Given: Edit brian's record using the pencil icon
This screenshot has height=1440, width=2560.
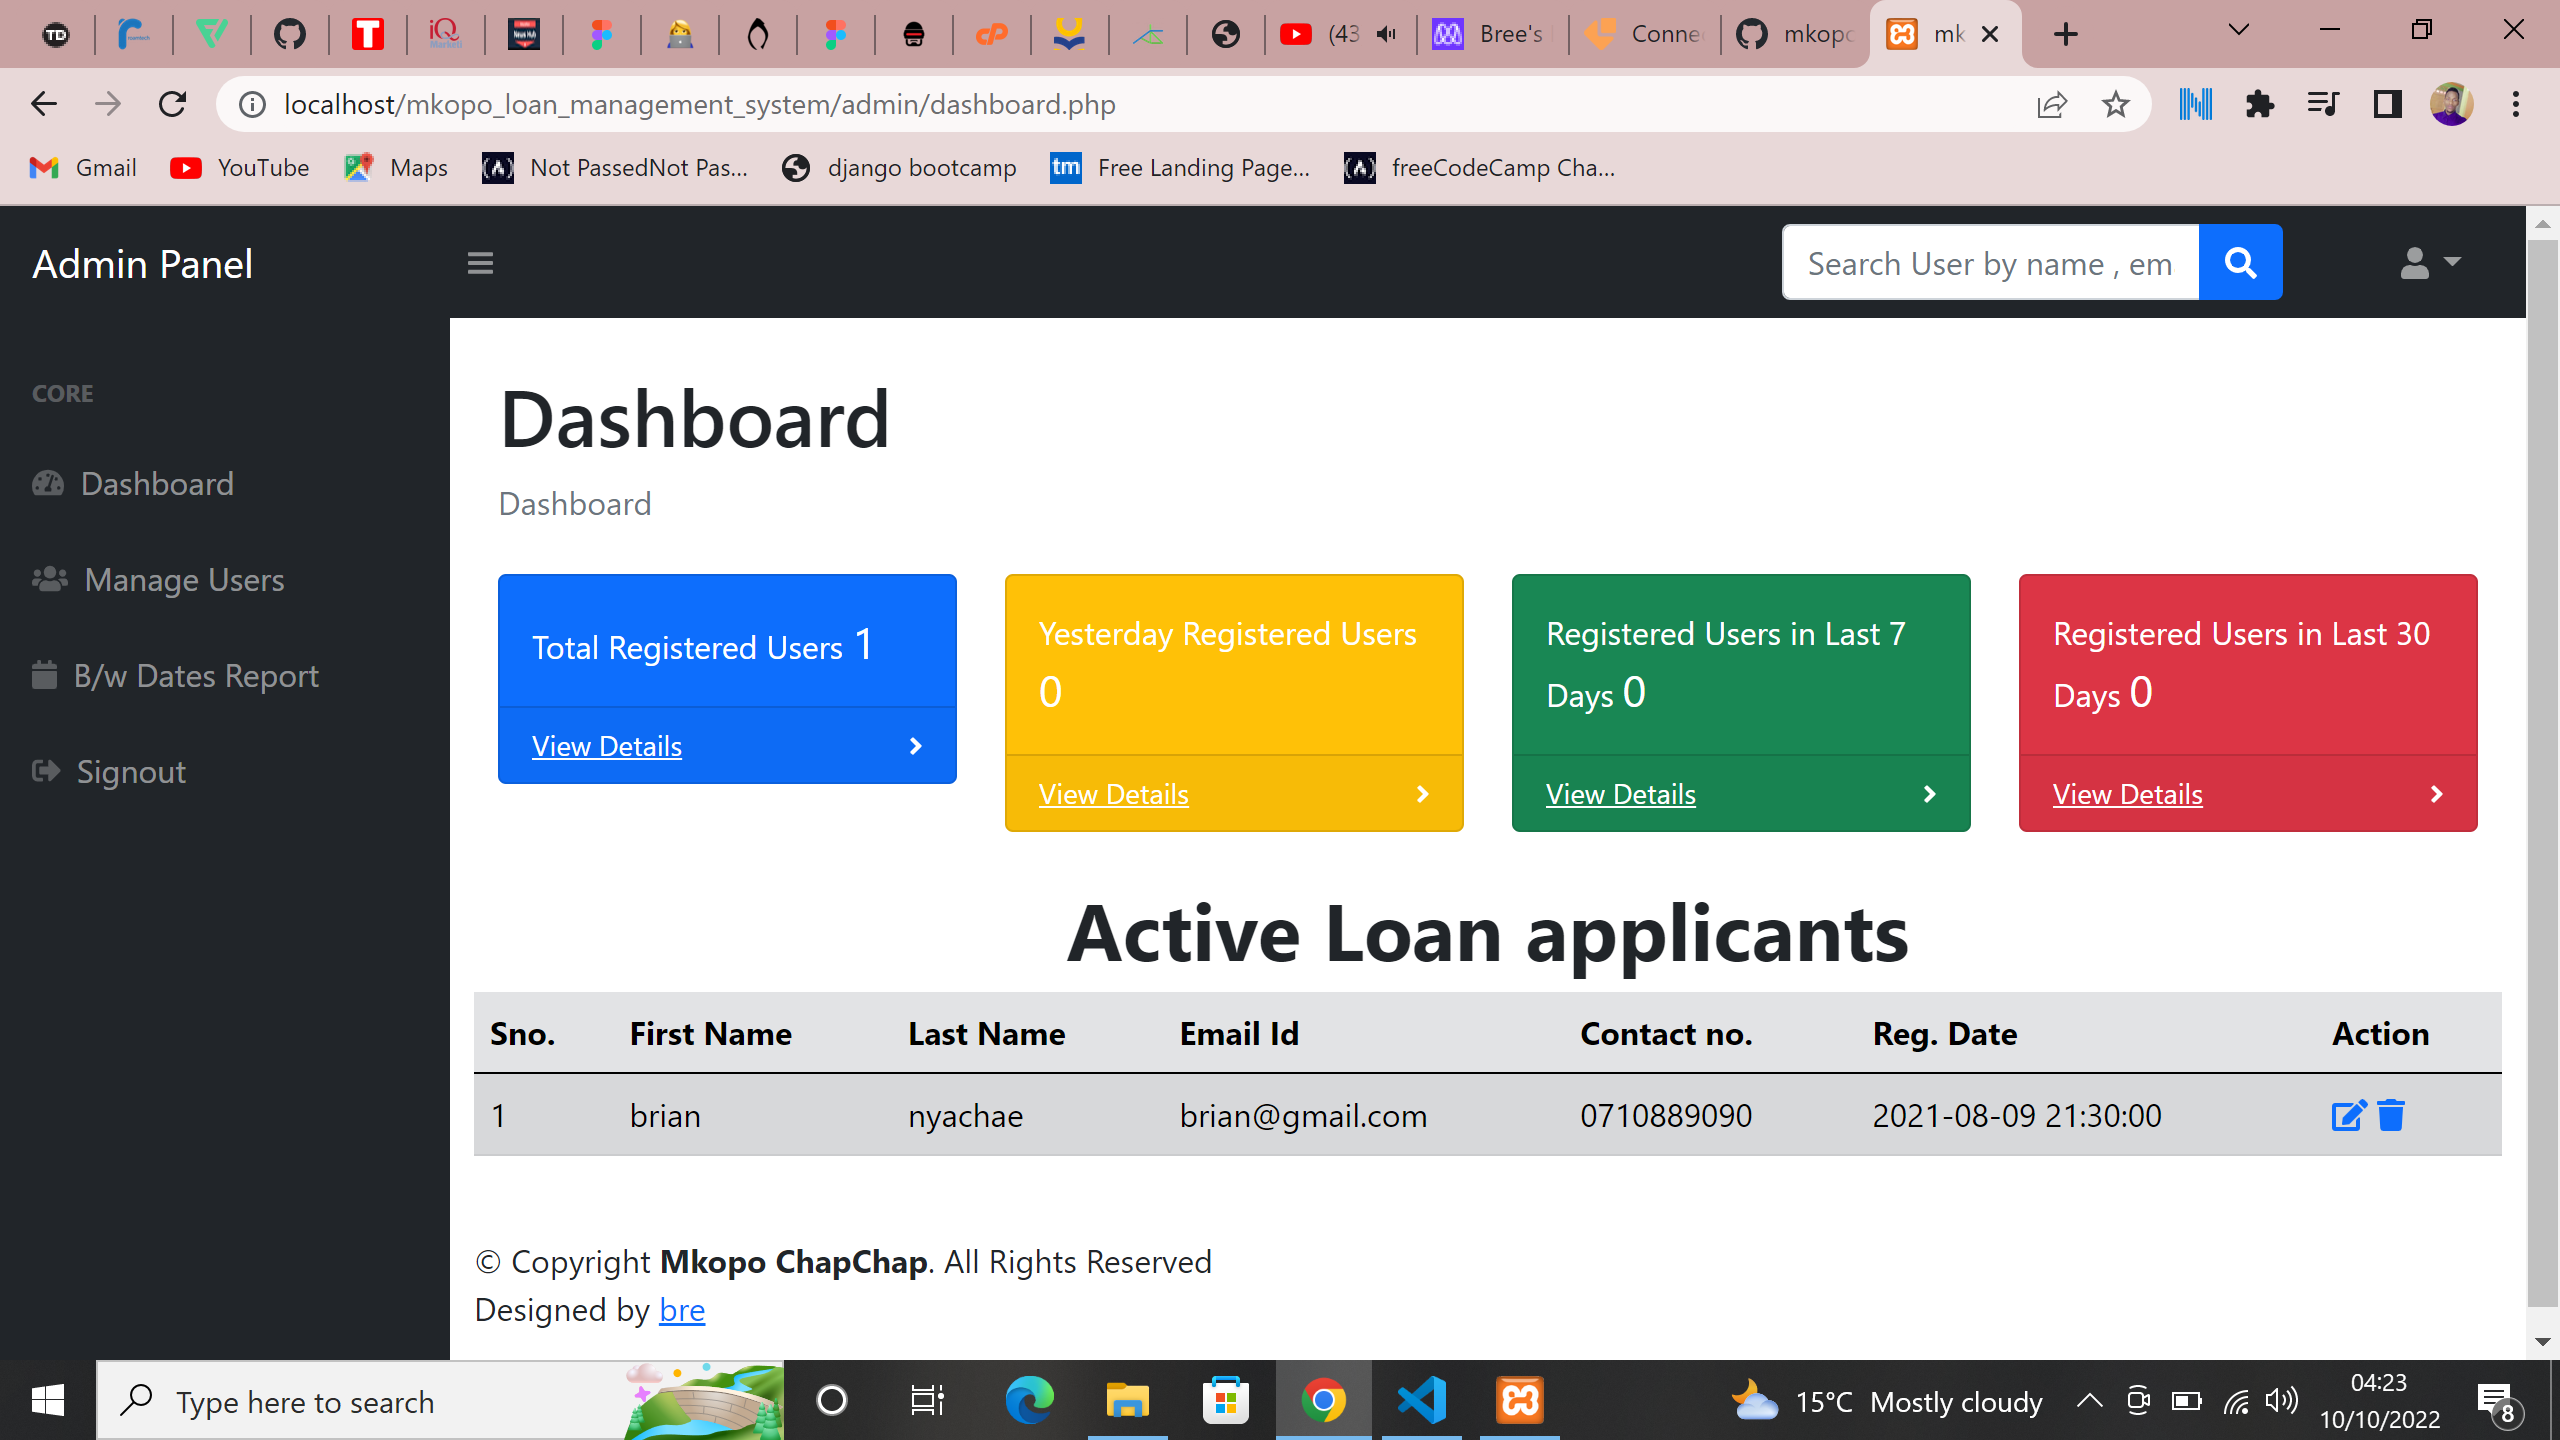Looking at the screenshot, I should click(x=2348, y=1115).
